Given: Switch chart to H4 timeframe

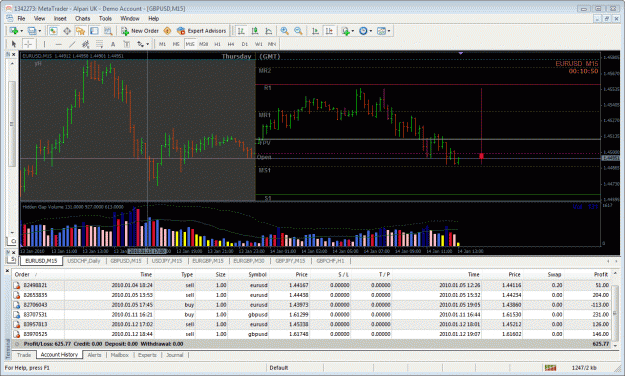Looking at the screenshot, I should [x=231, y=44].
